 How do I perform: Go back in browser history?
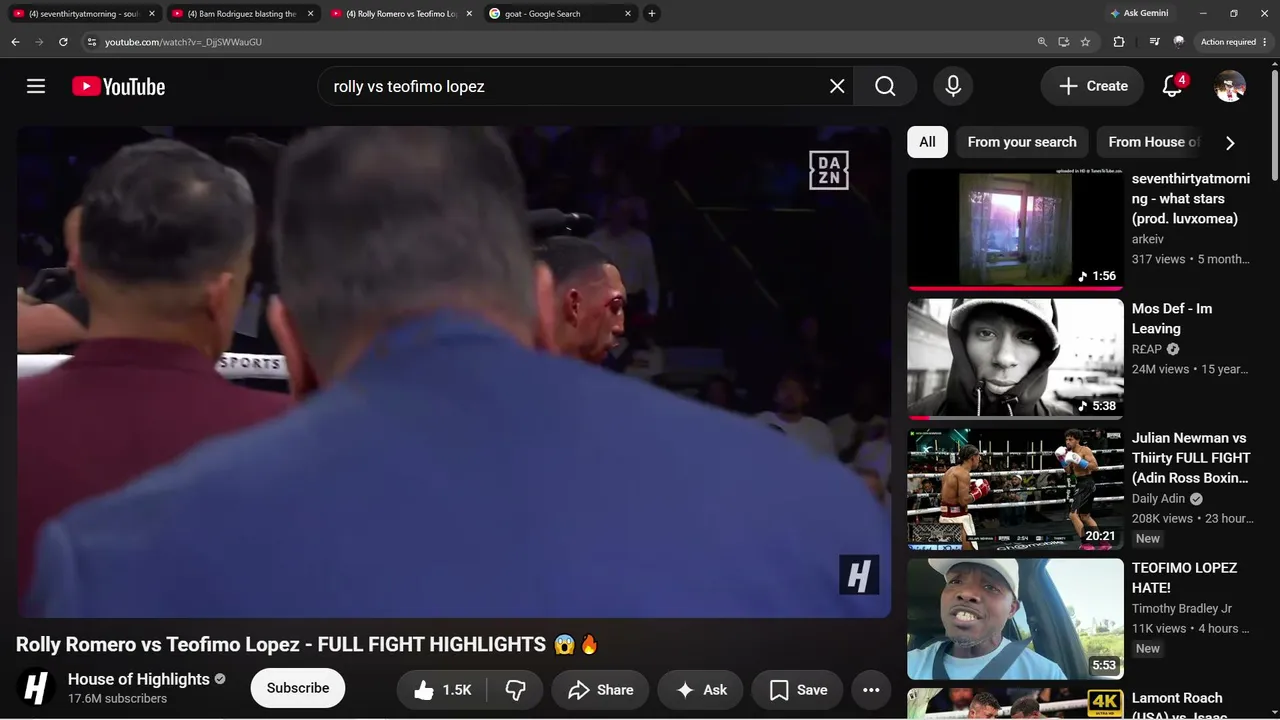pos(15,42)
